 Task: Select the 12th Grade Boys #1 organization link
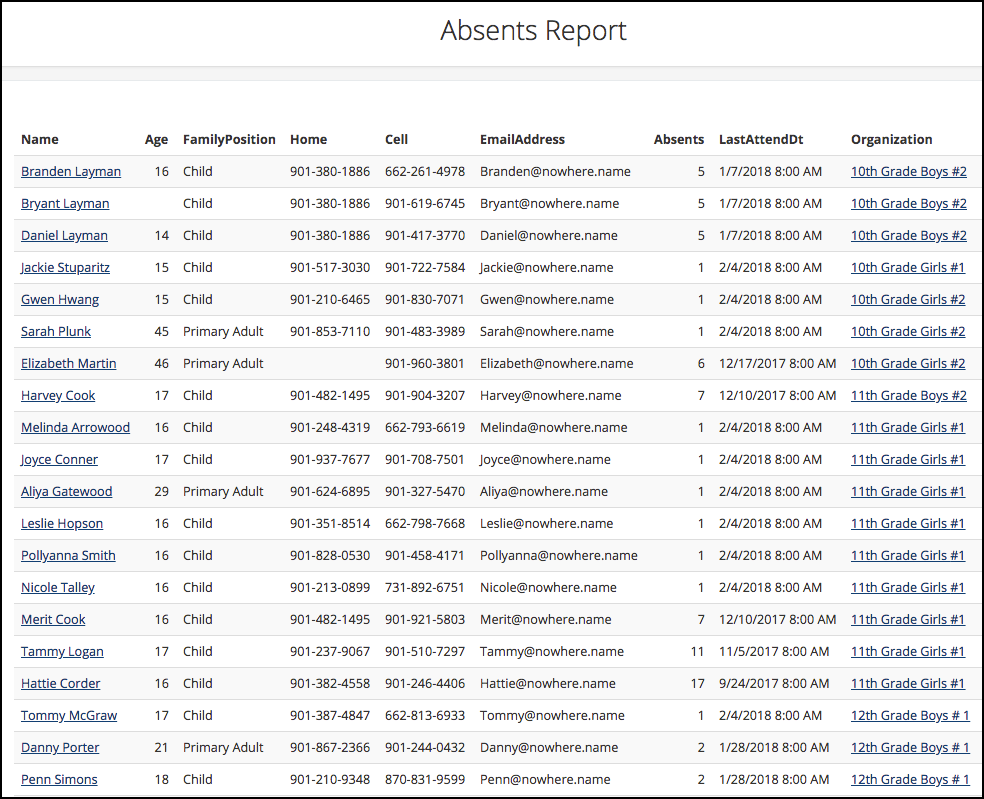coord(910,715)
